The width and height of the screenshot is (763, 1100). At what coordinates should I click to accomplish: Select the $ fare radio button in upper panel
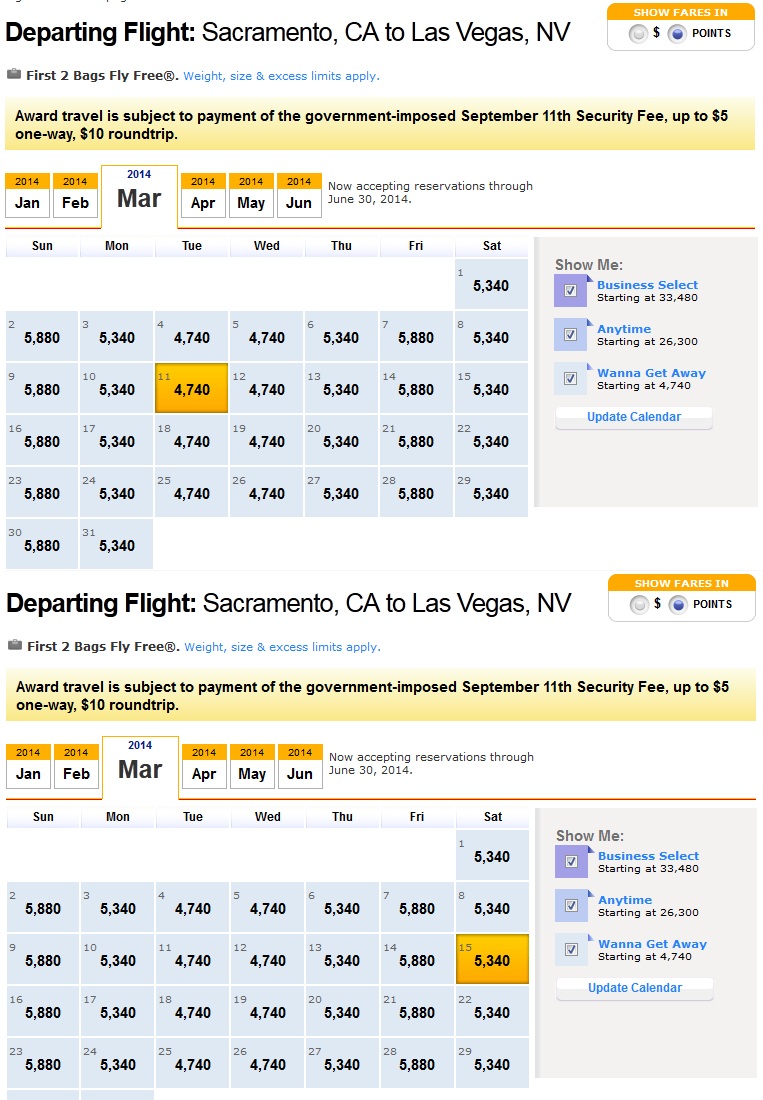638,34
